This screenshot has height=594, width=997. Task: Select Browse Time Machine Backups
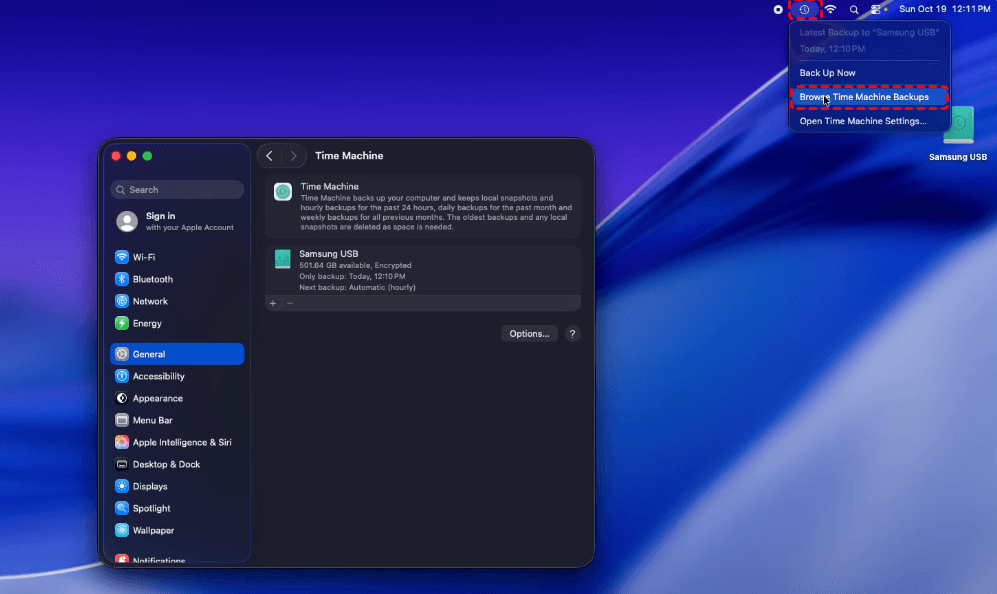tap(863, 97)
